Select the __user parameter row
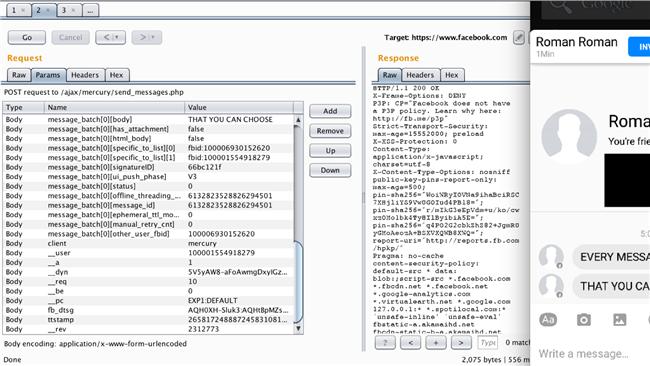Viewport: 650px width, 366px height. coord(148,253)
